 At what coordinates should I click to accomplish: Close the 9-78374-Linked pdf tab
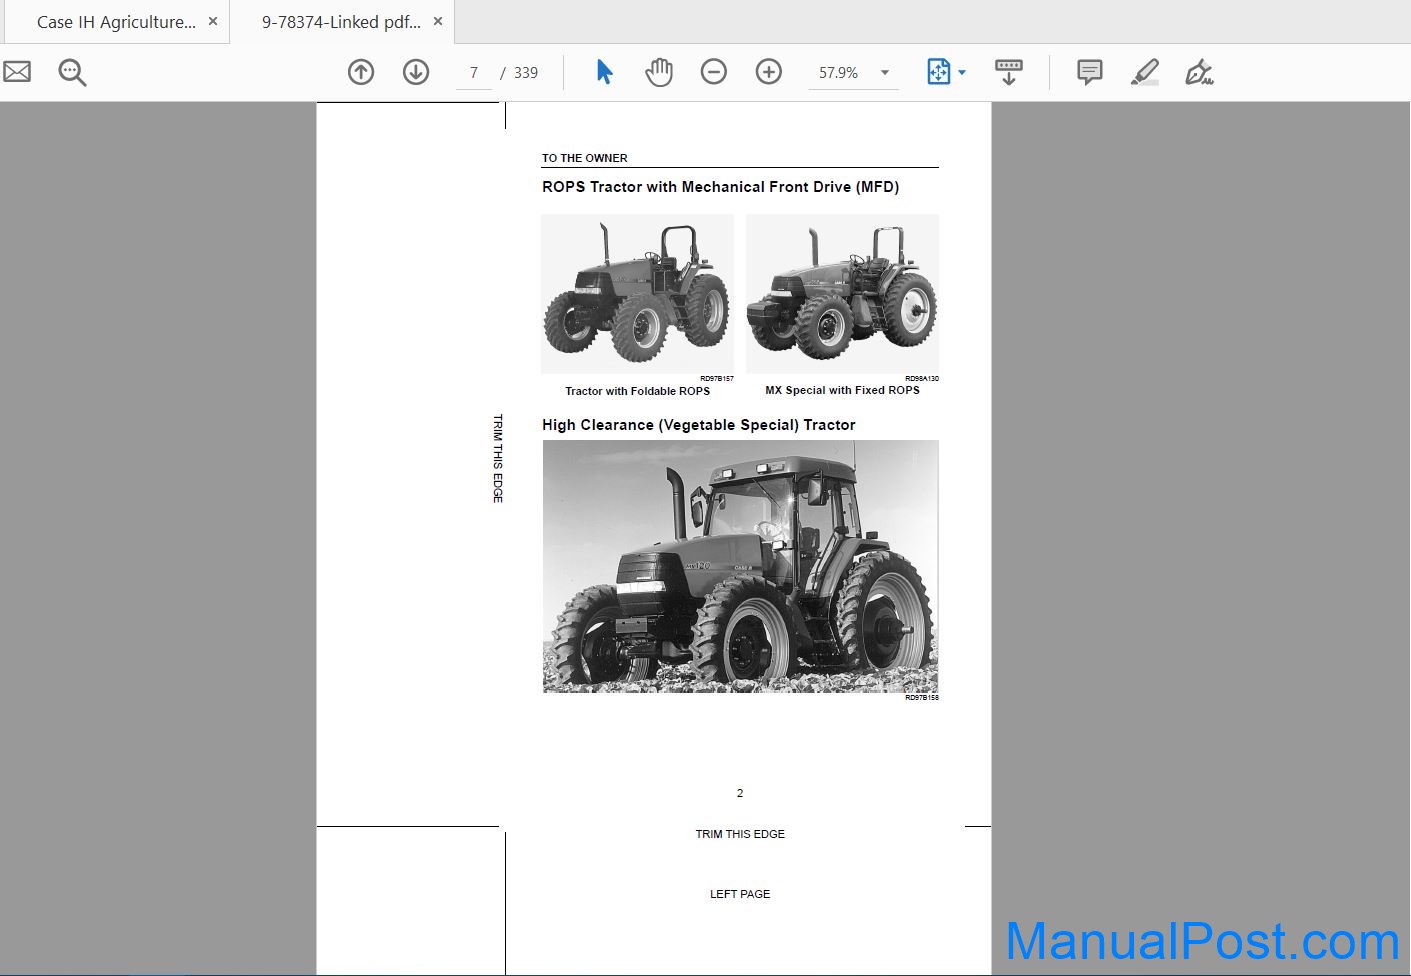[438, 21]
